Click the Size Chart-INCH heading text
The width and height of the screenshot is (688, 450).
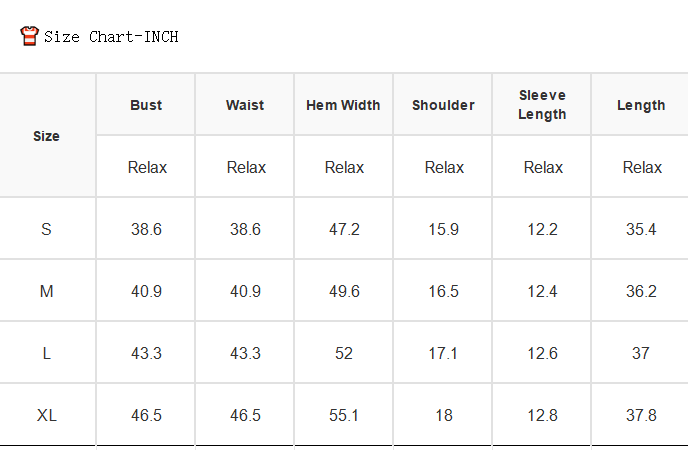tap(111, 36)
